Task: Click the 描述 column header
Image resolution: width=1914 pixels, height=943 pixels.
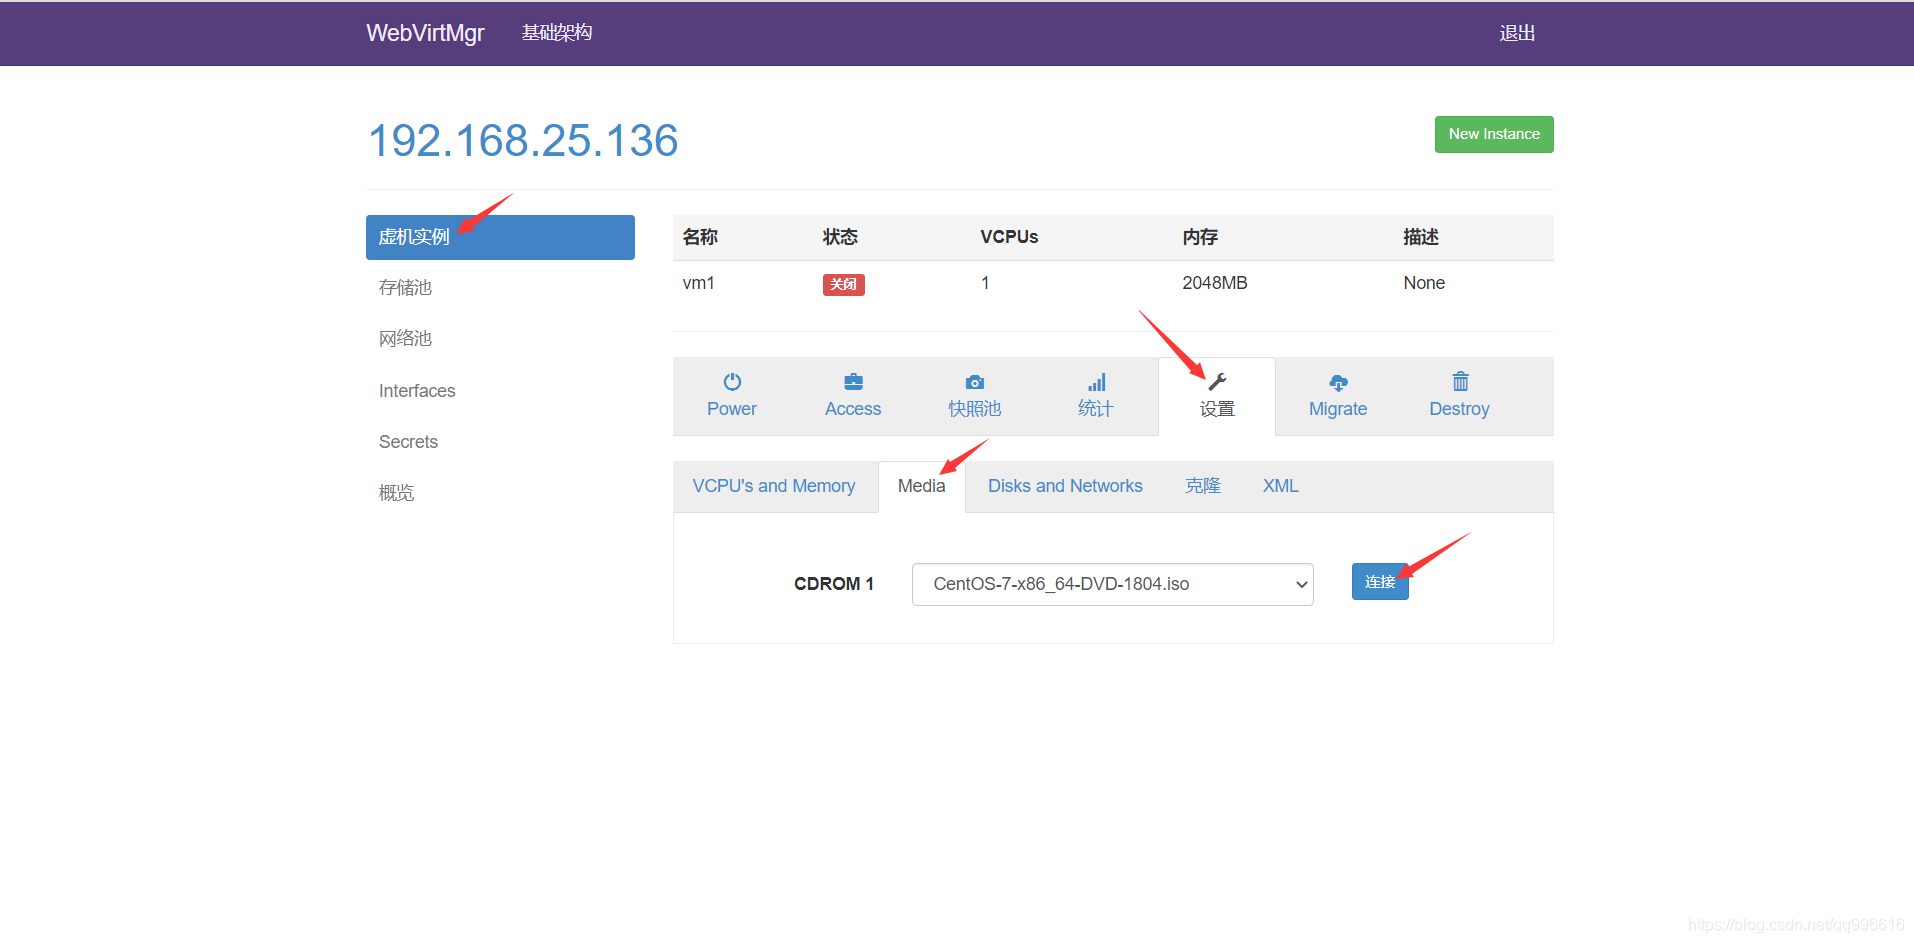Action: pos(1421,237)
